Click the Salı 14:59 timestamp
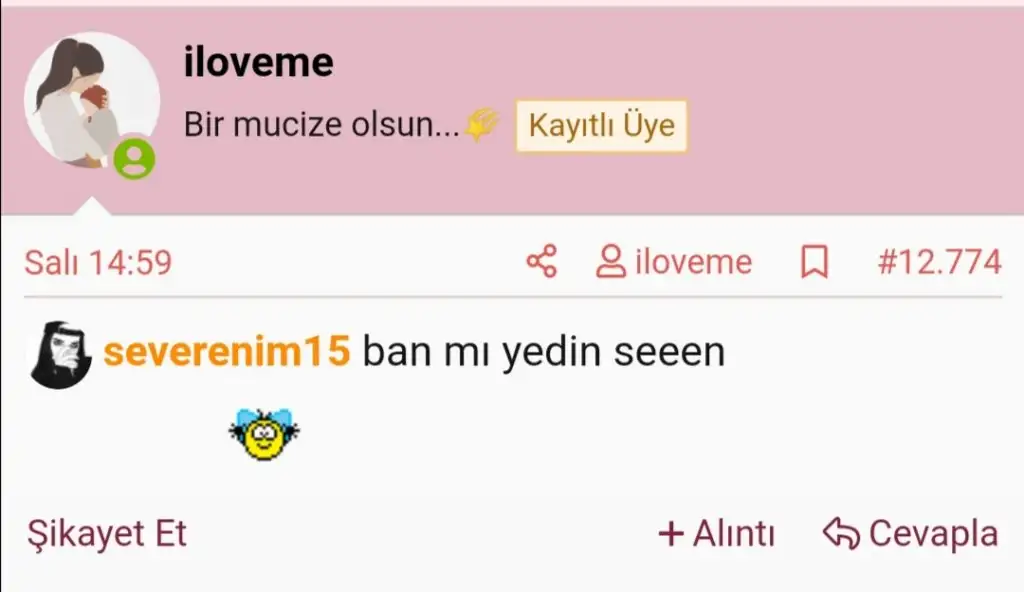Viewport: 1024px width, 592px height. [98, 263]
